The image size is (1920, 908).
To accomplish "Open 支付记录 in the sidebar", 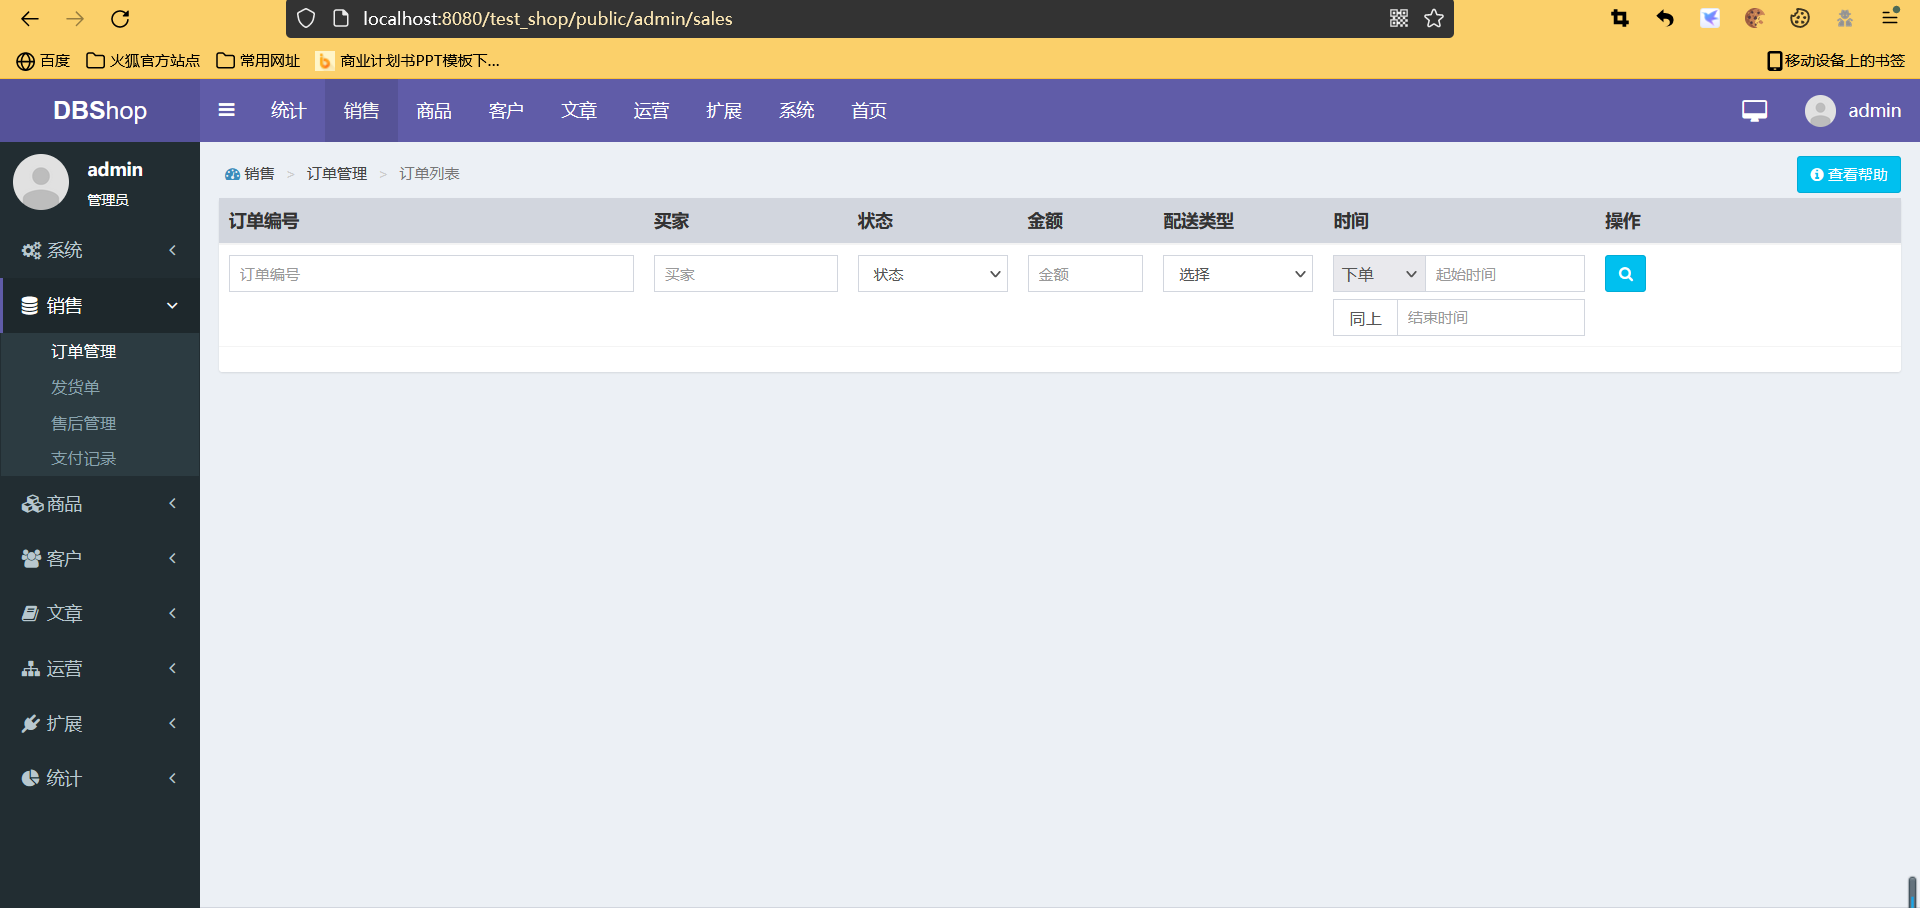I will click(83, 458).
